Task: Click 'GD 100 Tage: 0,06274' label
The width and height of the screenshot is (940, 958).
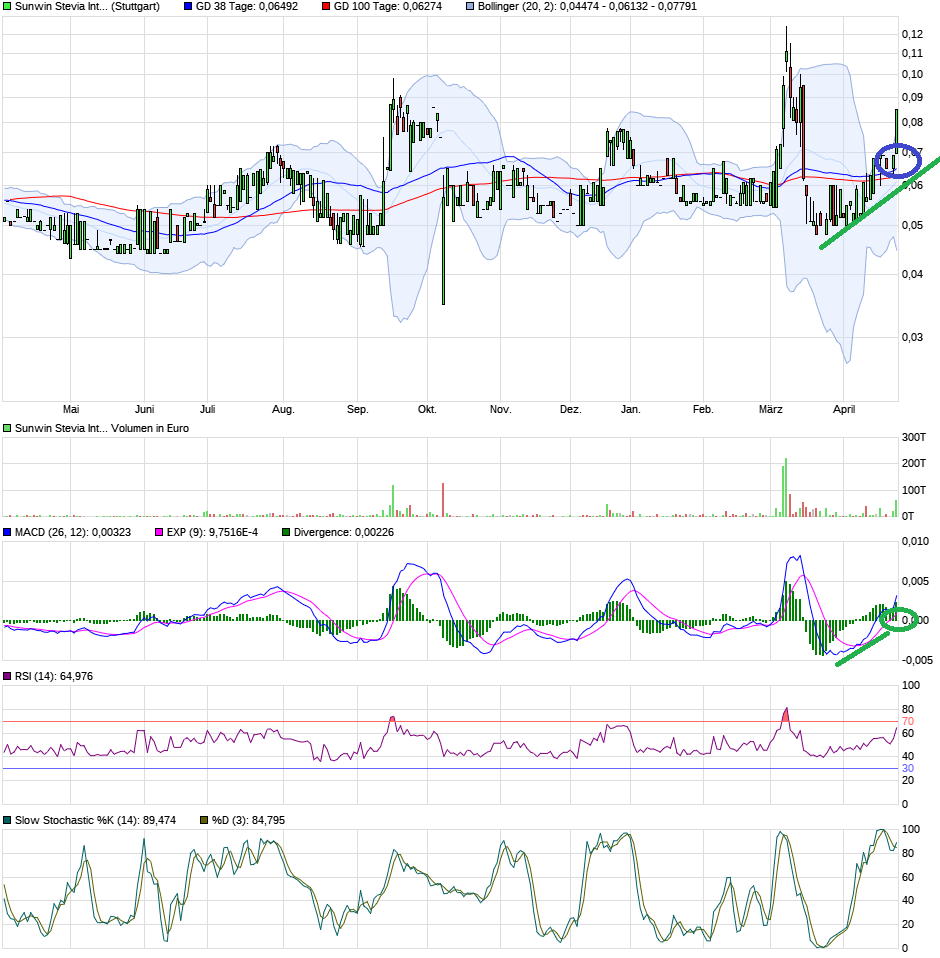Action: click(x=388, y=7)
